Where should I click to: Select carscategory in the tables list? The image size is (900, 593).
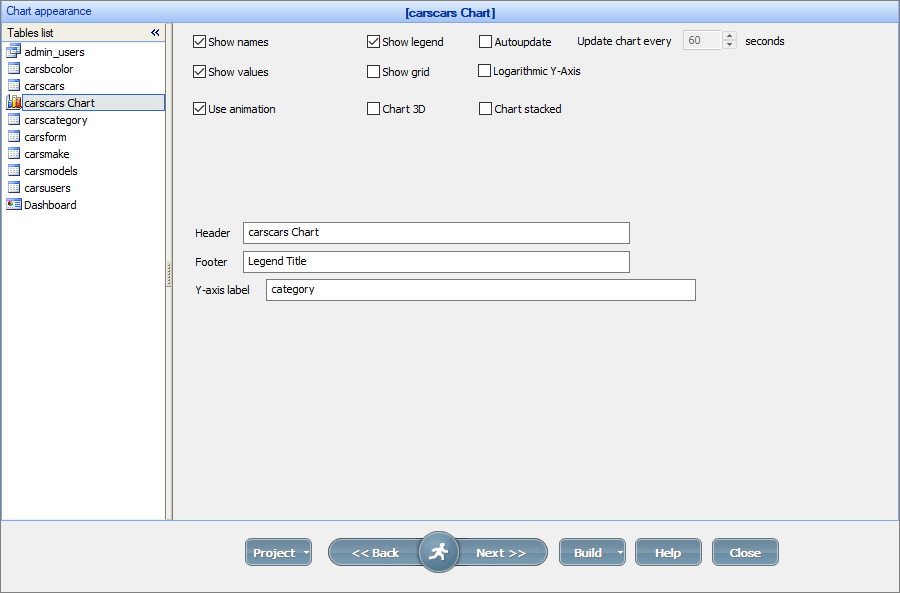[x=56, y=120]
